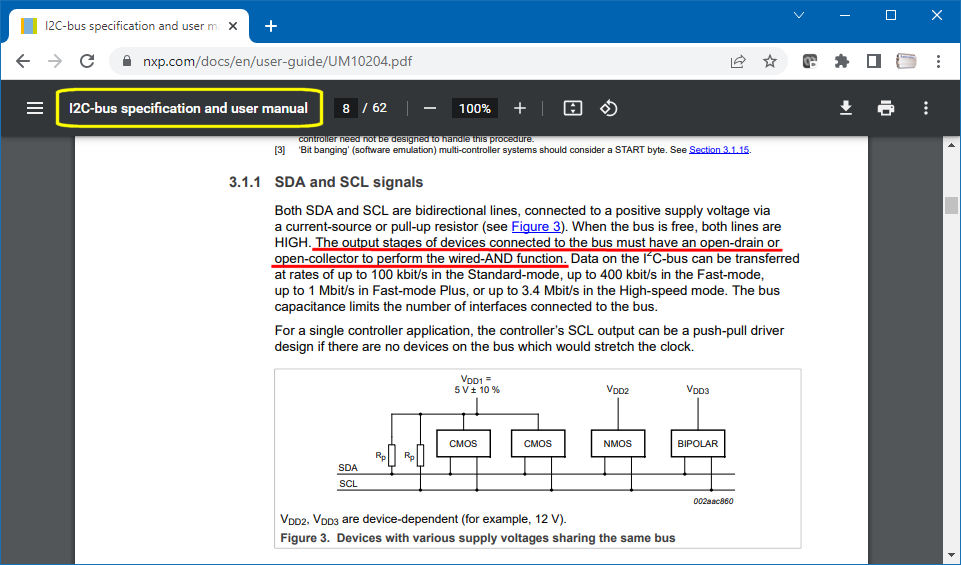Viewport: 961px width, 565px height.
Task: Follow the Figure 3 link
Action: 536,227
